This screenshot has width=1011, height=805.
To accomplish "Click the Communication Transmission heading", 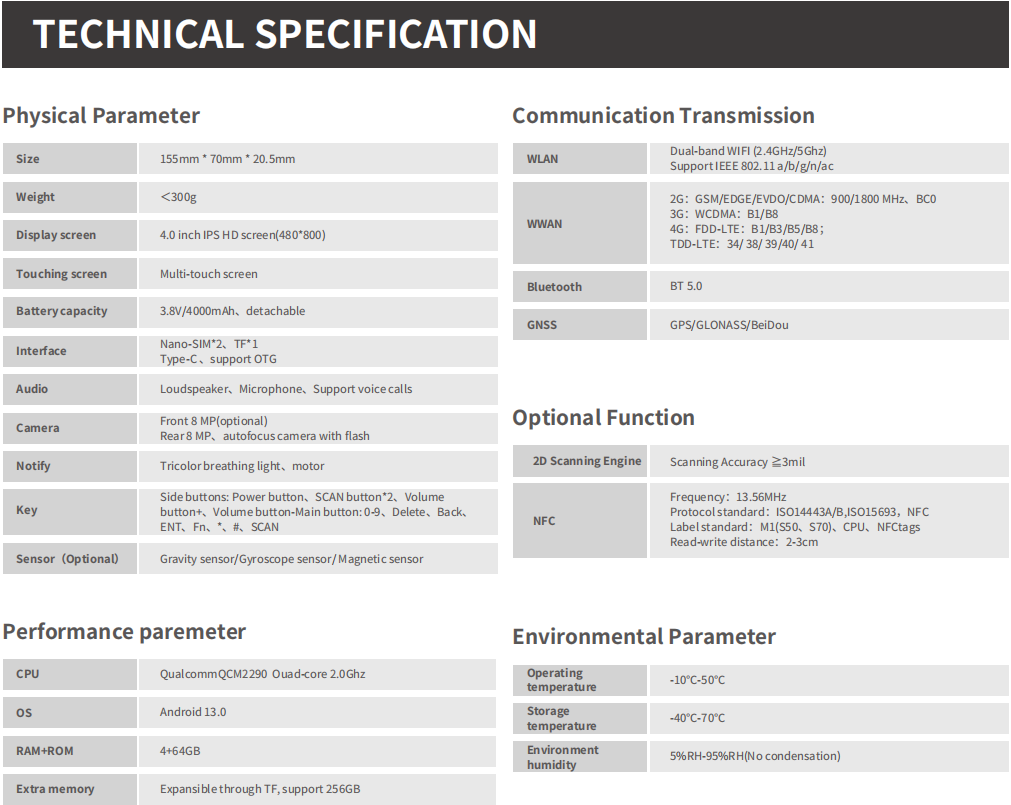I will 663,116.
